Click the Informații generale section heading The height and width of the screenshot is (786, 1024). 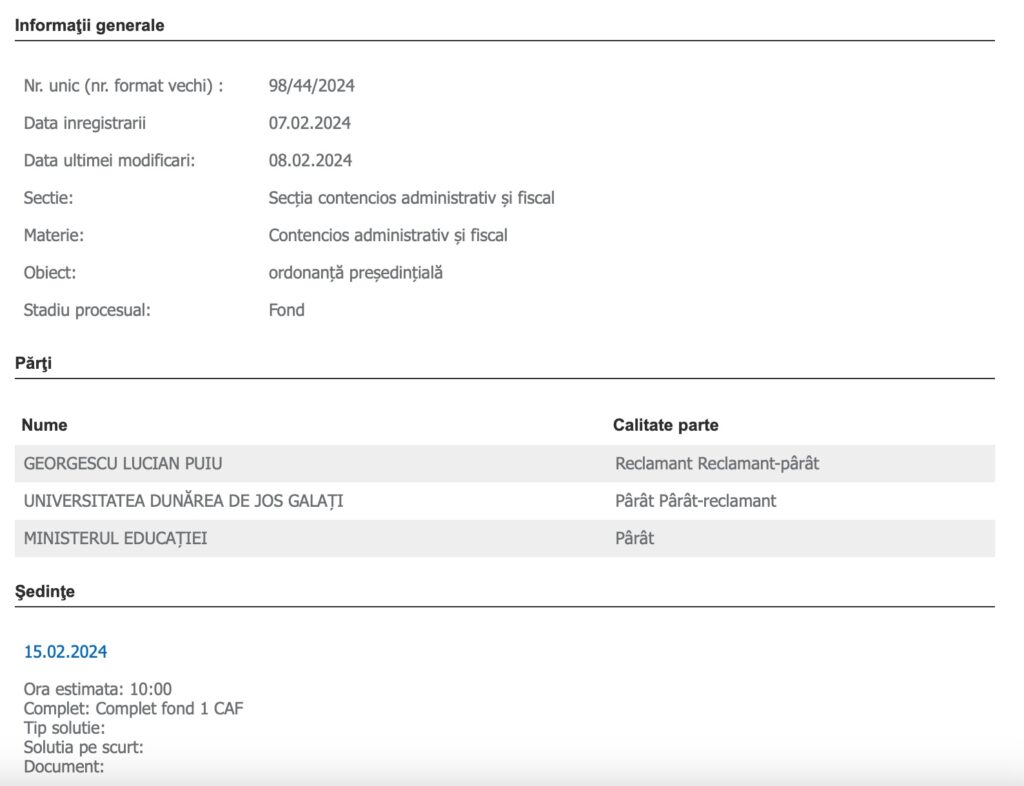[89, 26]
